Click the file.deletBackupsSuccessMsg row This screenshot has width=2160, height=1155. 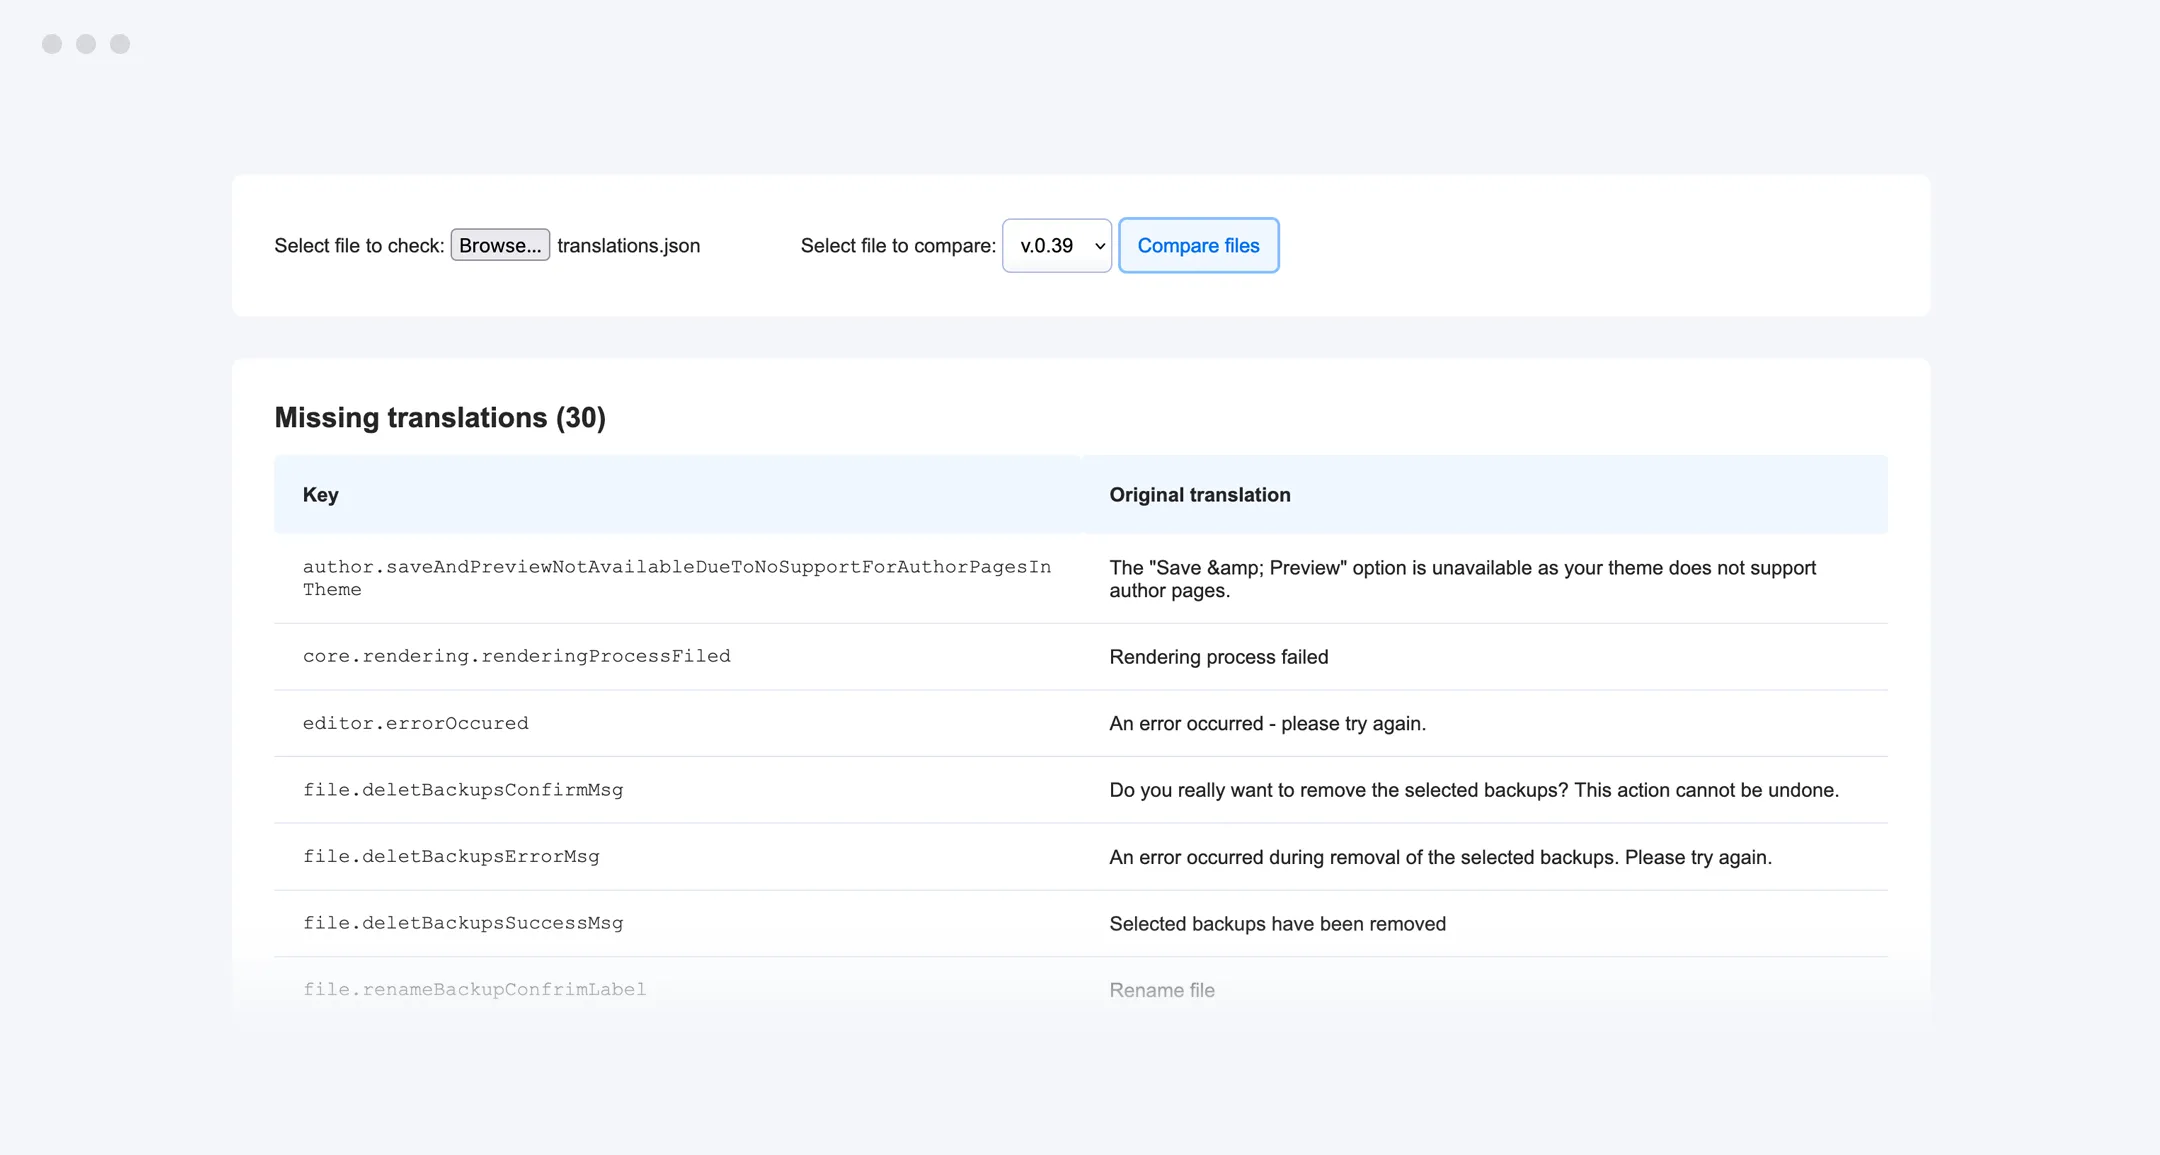point(463,922)
